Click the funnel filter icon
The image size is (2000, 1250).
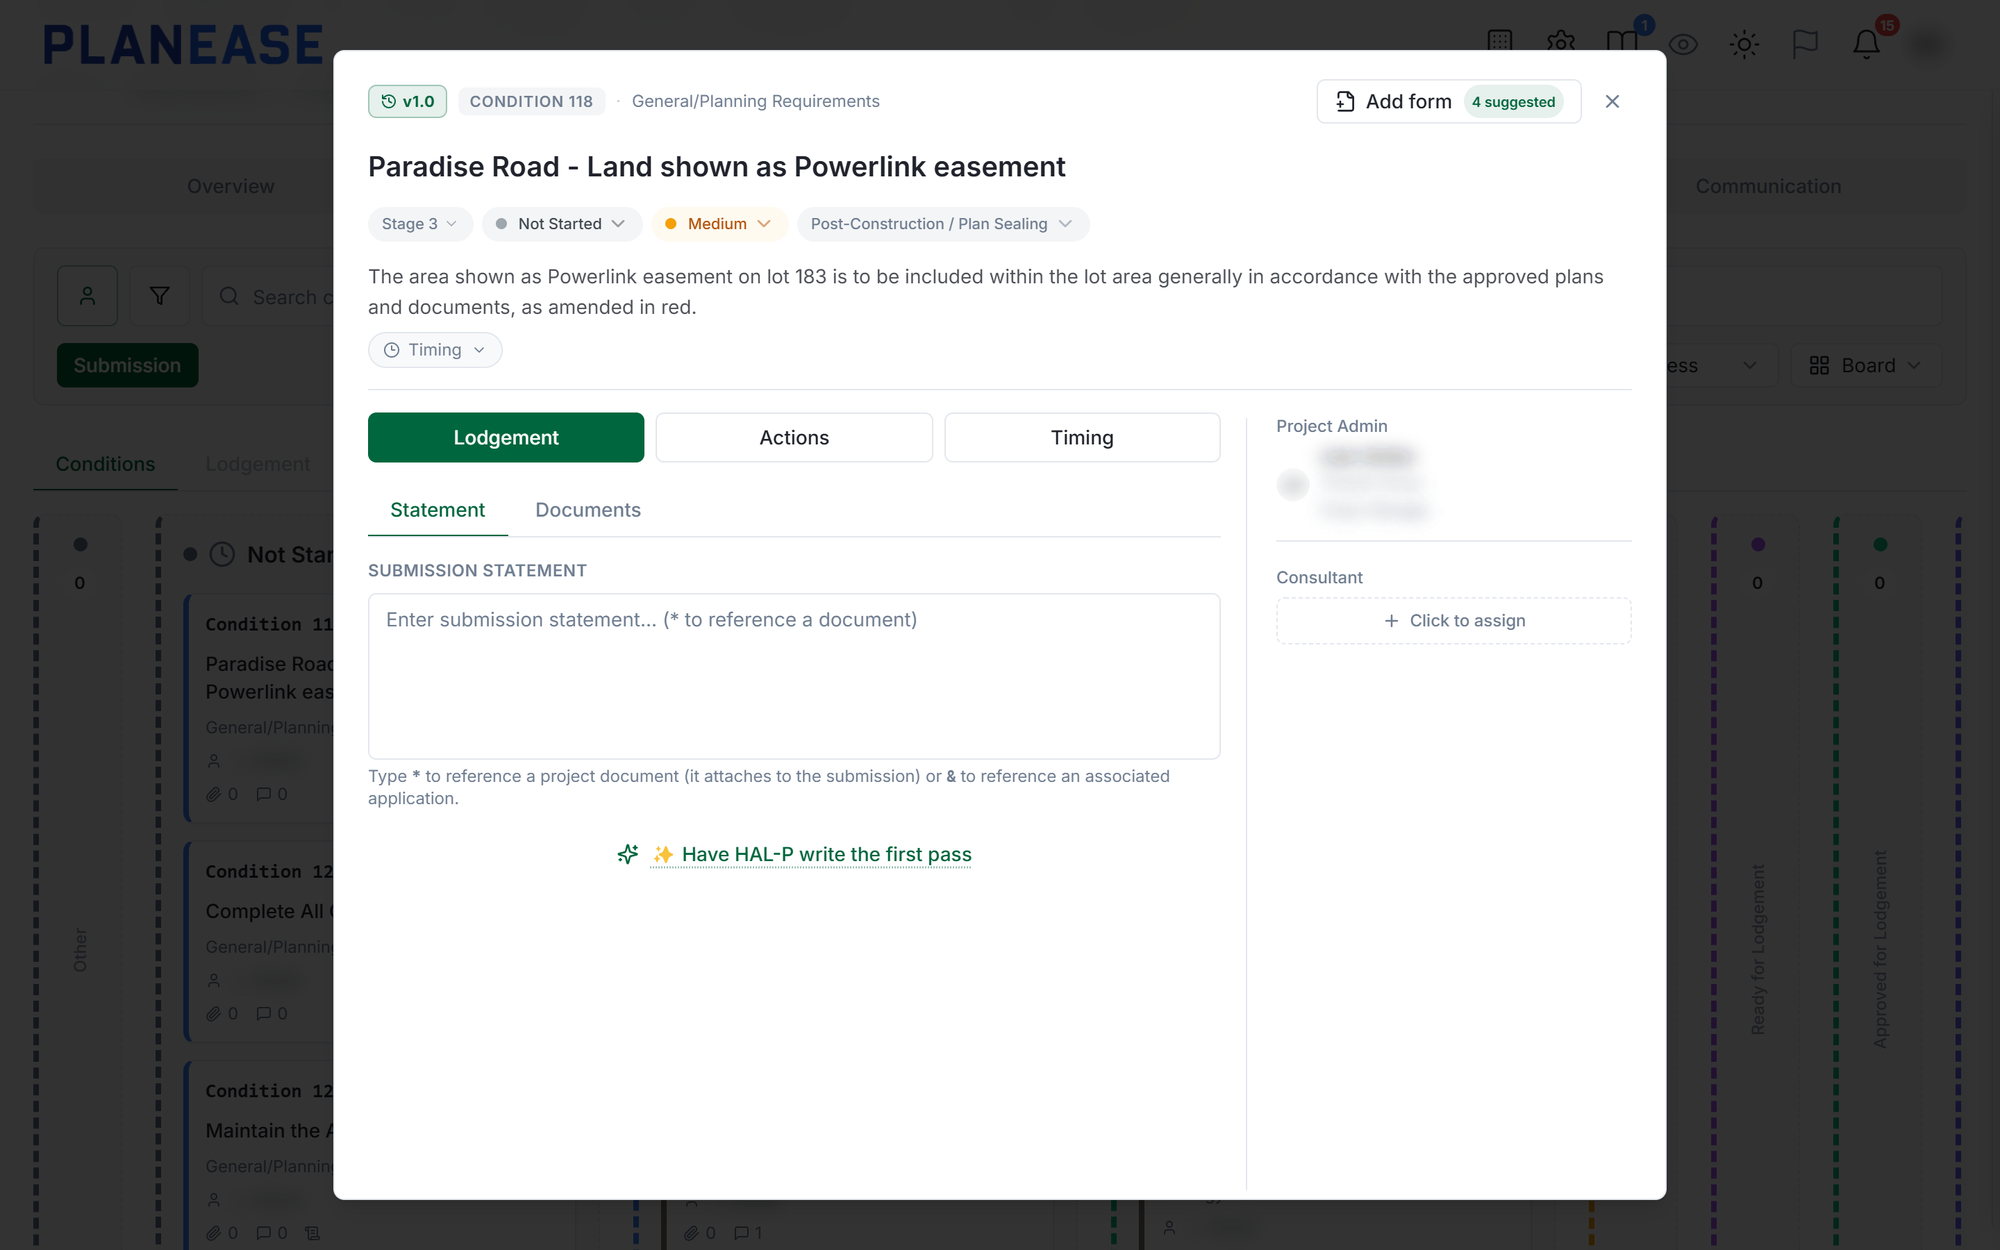[159, 296]
